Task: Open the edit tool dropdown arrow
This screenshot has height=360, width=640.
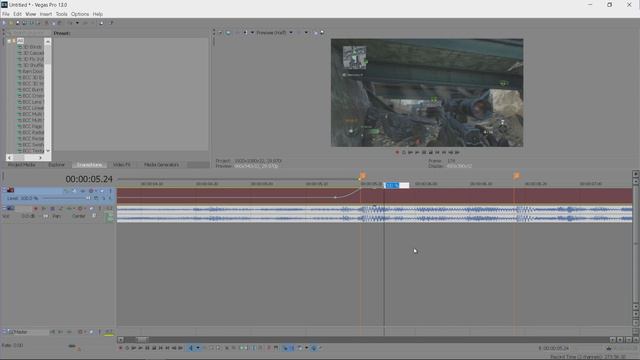Action: [198, 348]
